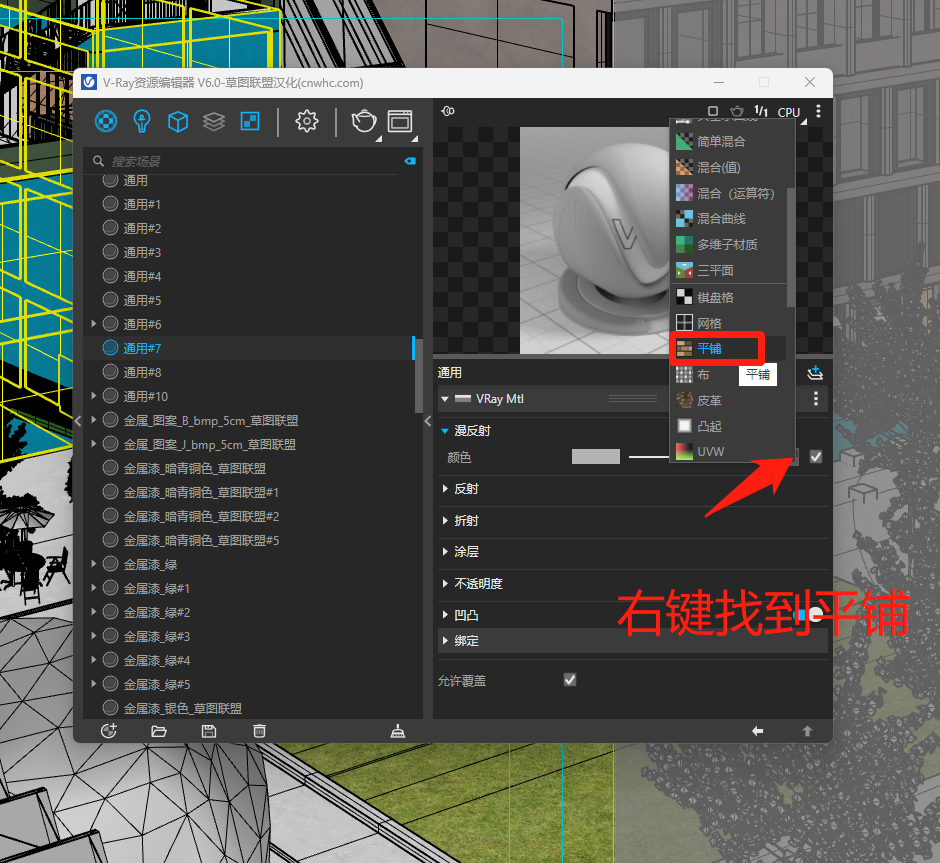Expand the 涂层 section
940x863 pixels.
445,551
